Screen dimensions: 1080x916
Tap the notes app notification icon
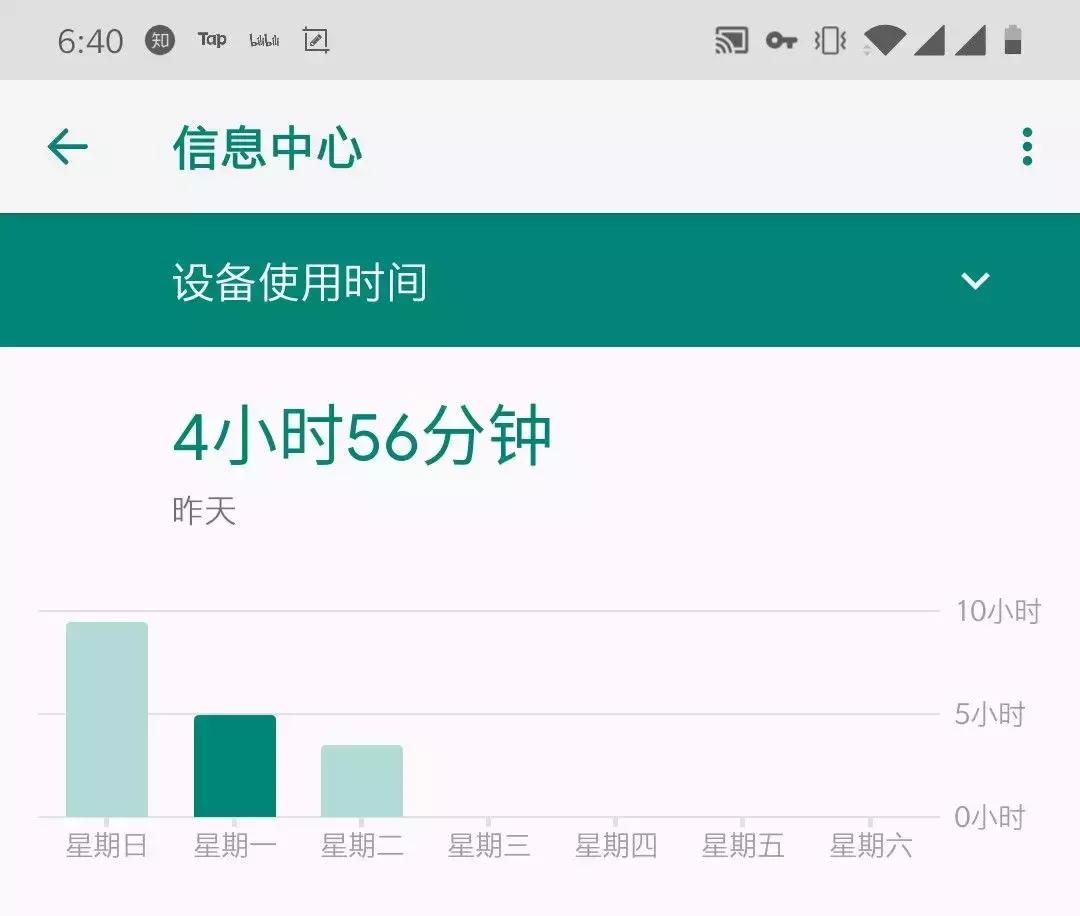pos(316,40)
